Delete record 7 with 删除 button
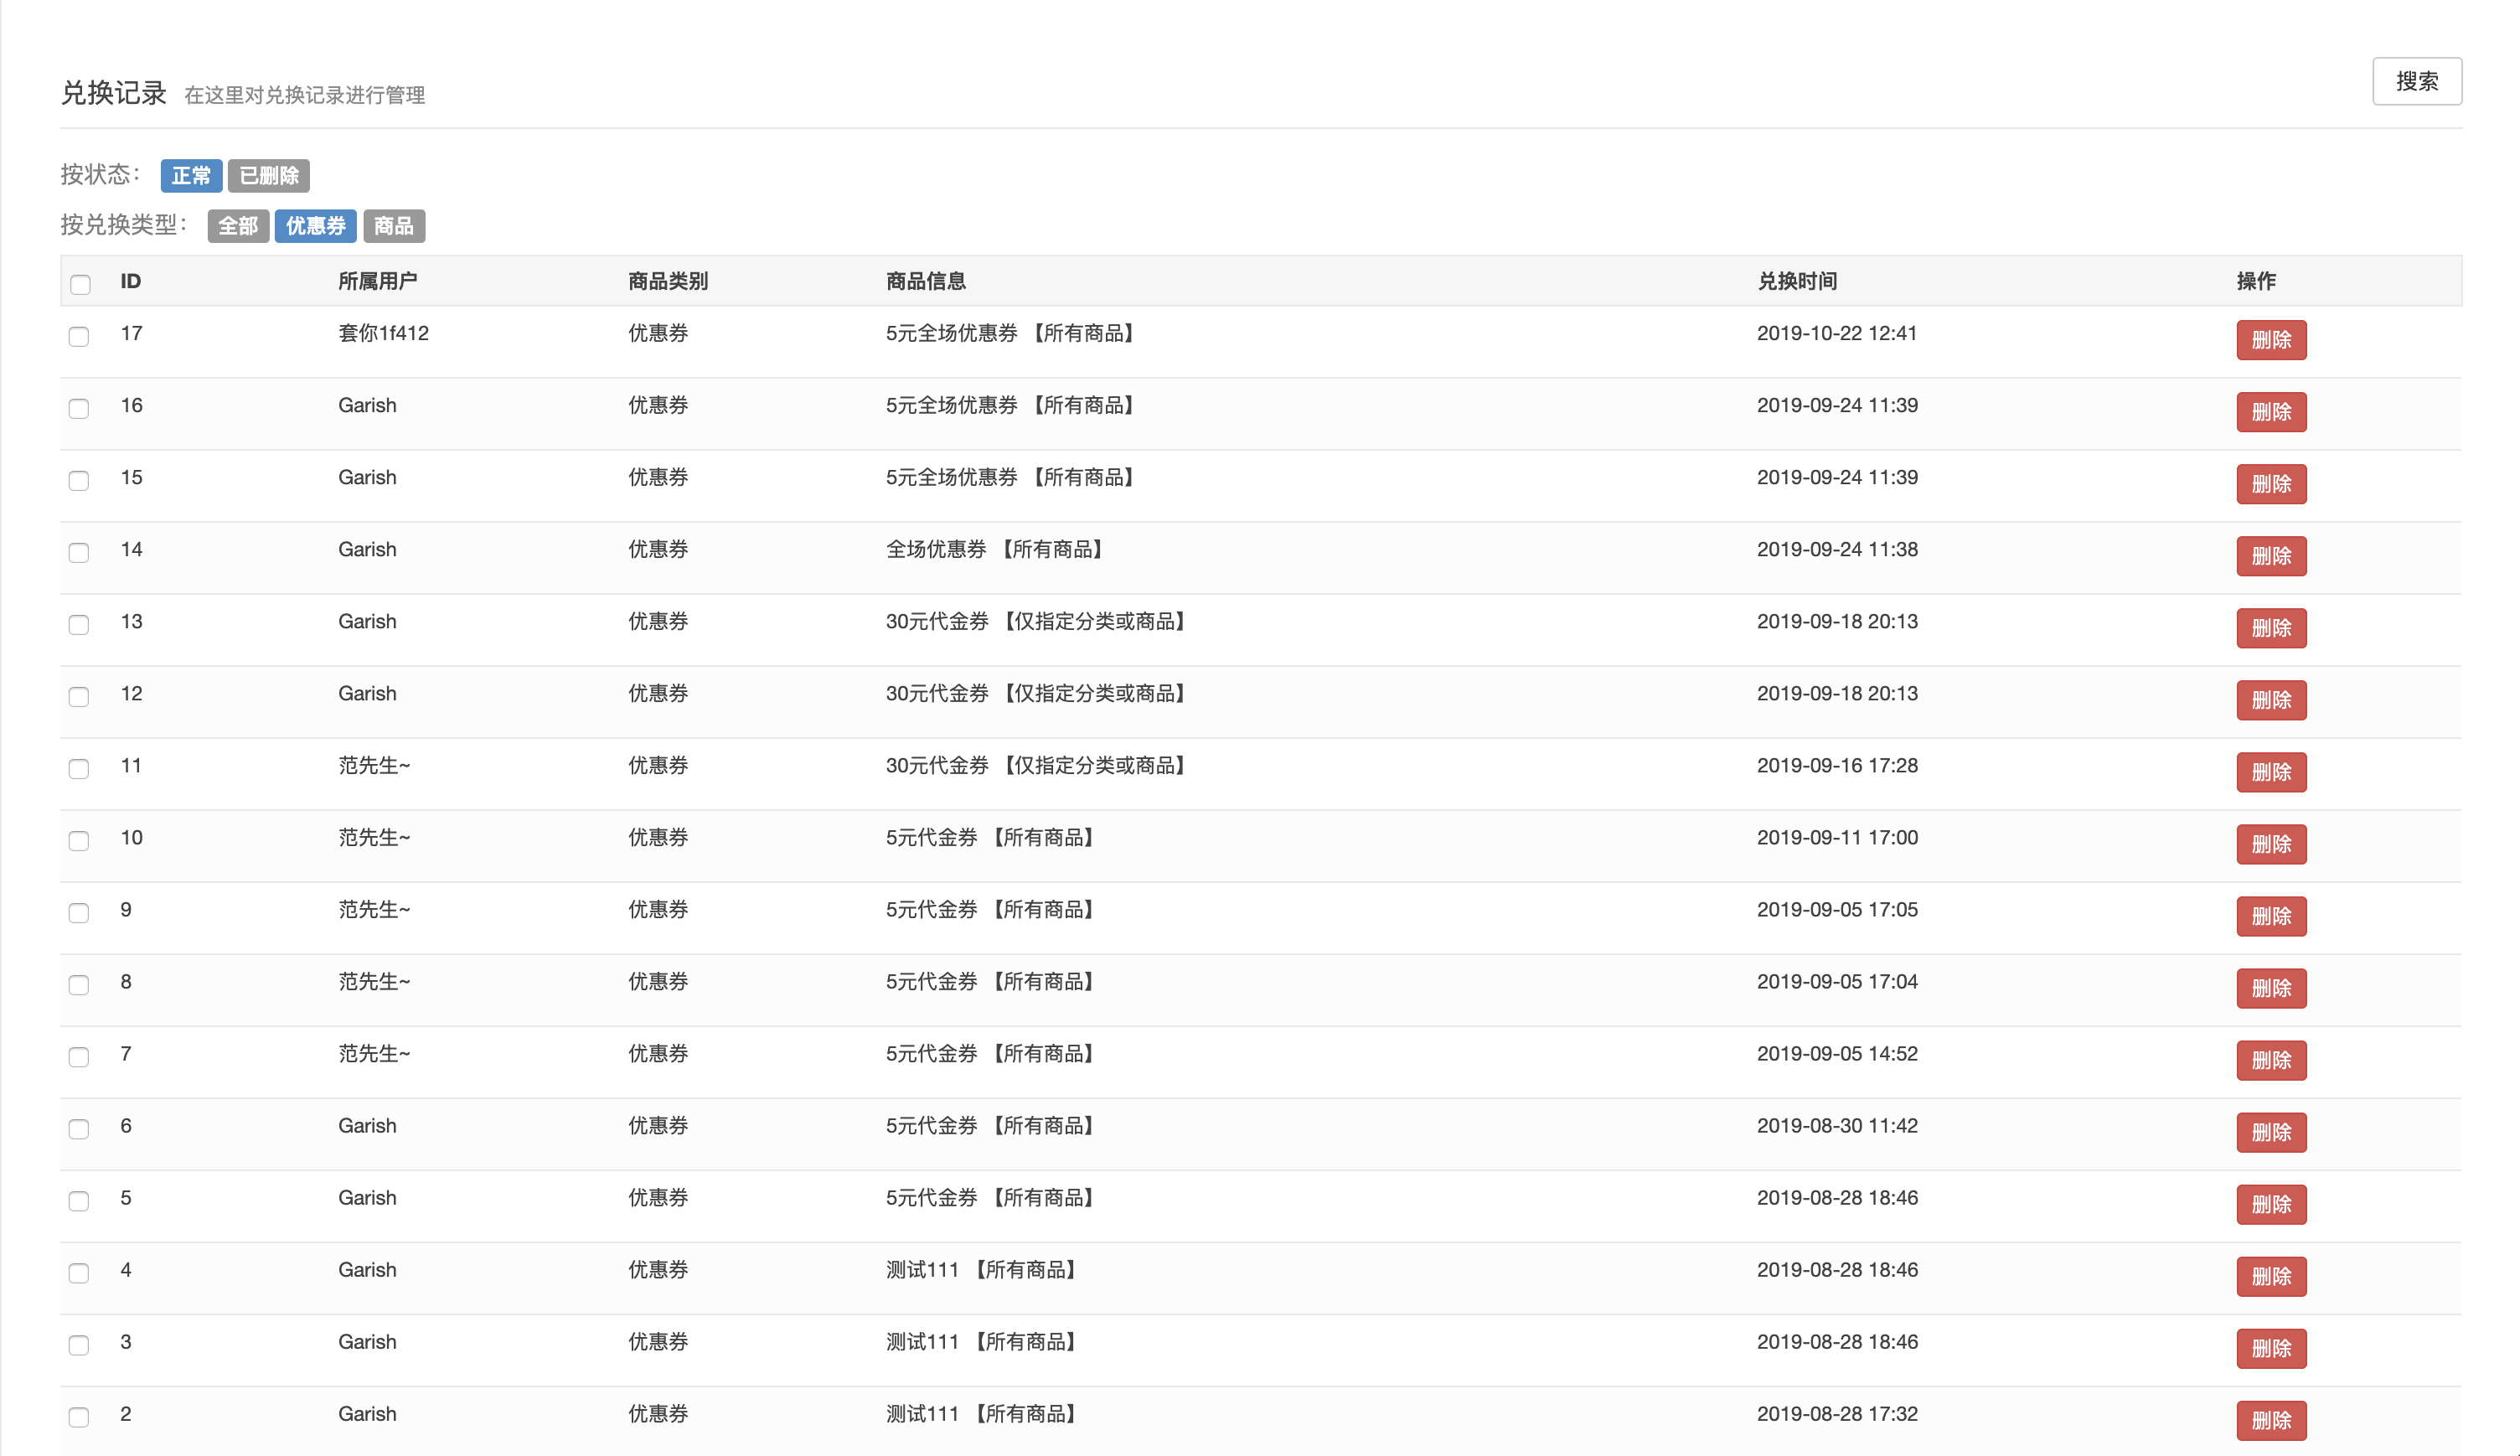The image size is (2520, 1456). (x=2271, y=1060)
